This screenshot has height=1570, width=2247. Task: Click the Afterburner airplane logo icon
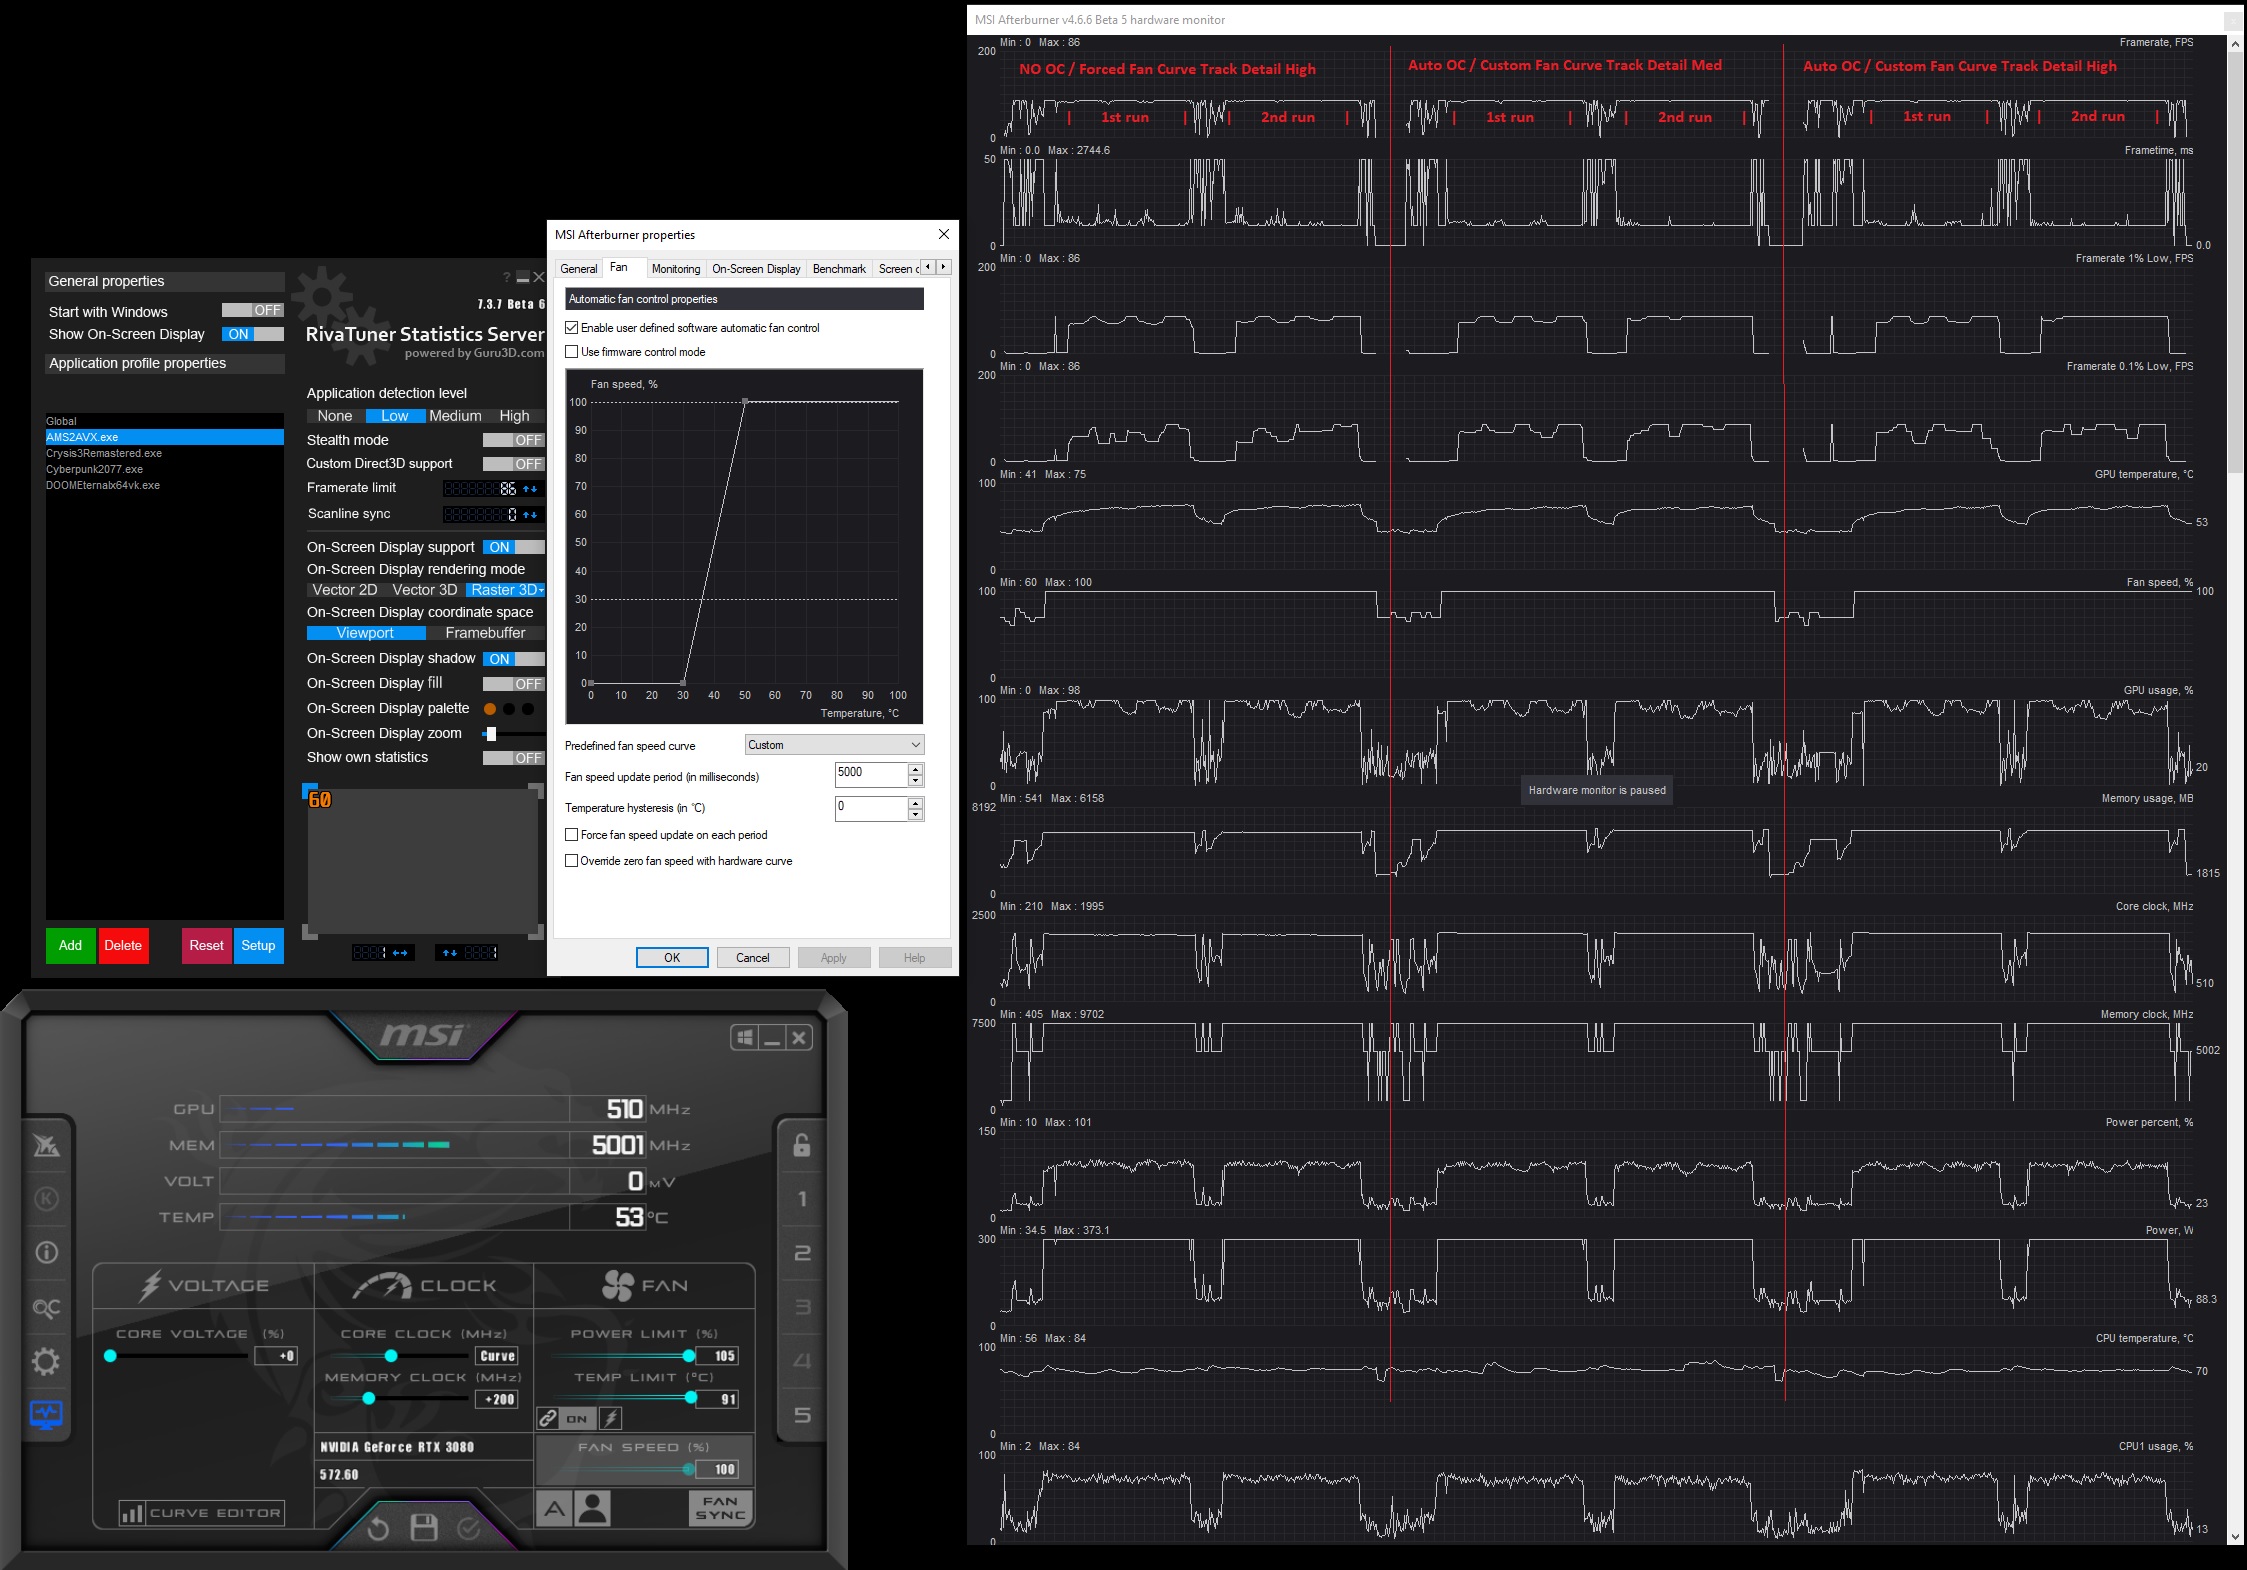46,1145
